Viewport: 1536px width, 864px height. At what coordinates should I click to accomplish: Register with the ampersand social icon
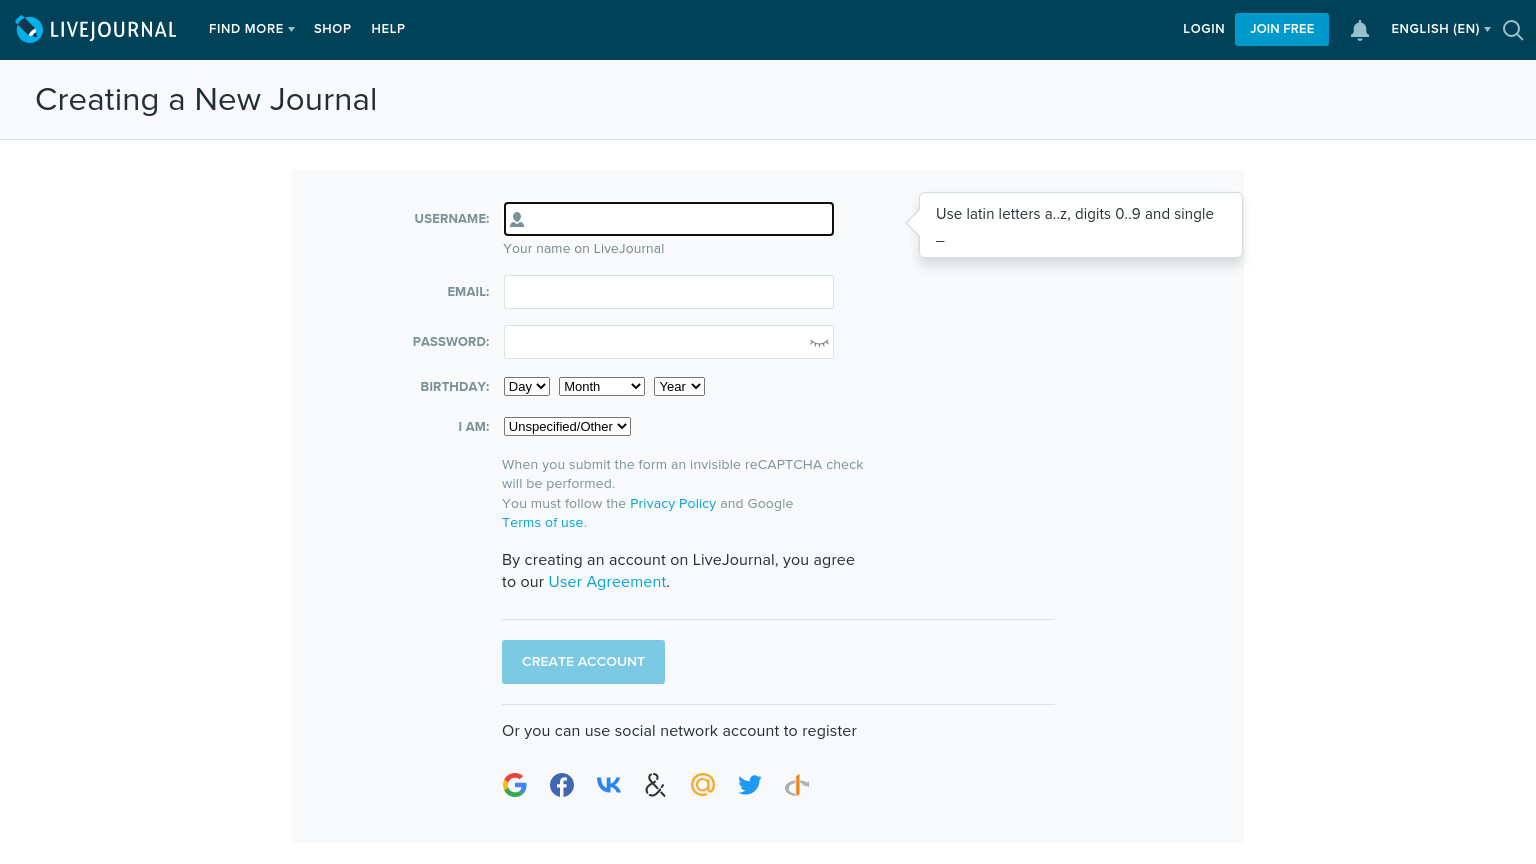[656, 785]
